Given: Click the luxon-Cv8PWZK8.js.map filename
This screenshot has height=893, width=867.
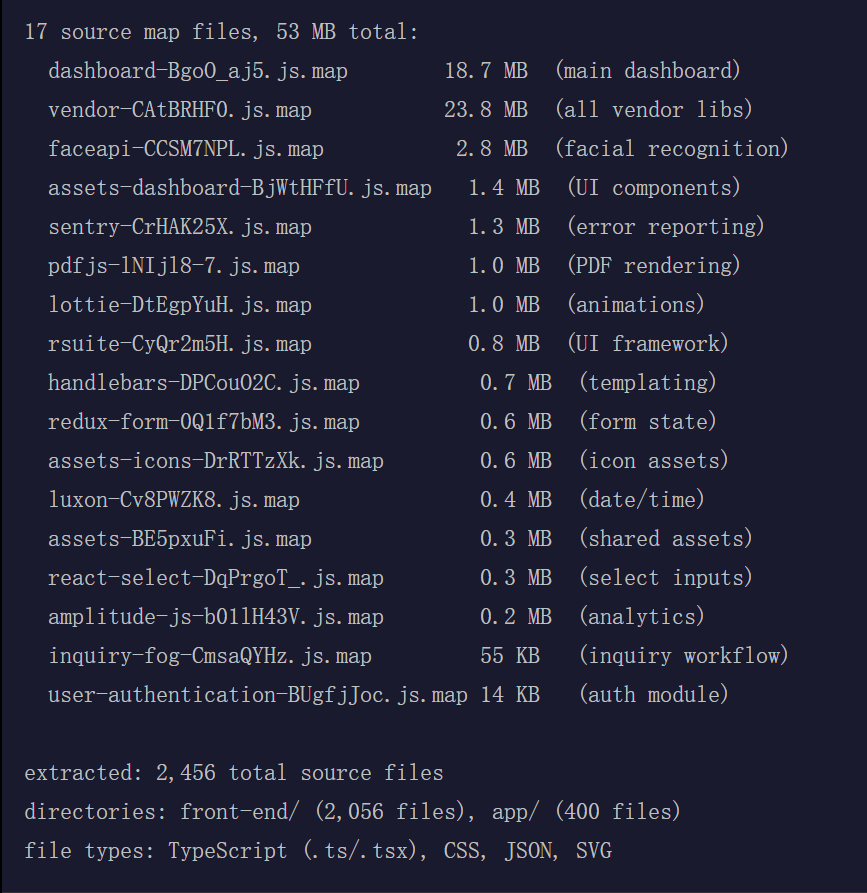Looking at the screenshot, I should click(174, 500).
